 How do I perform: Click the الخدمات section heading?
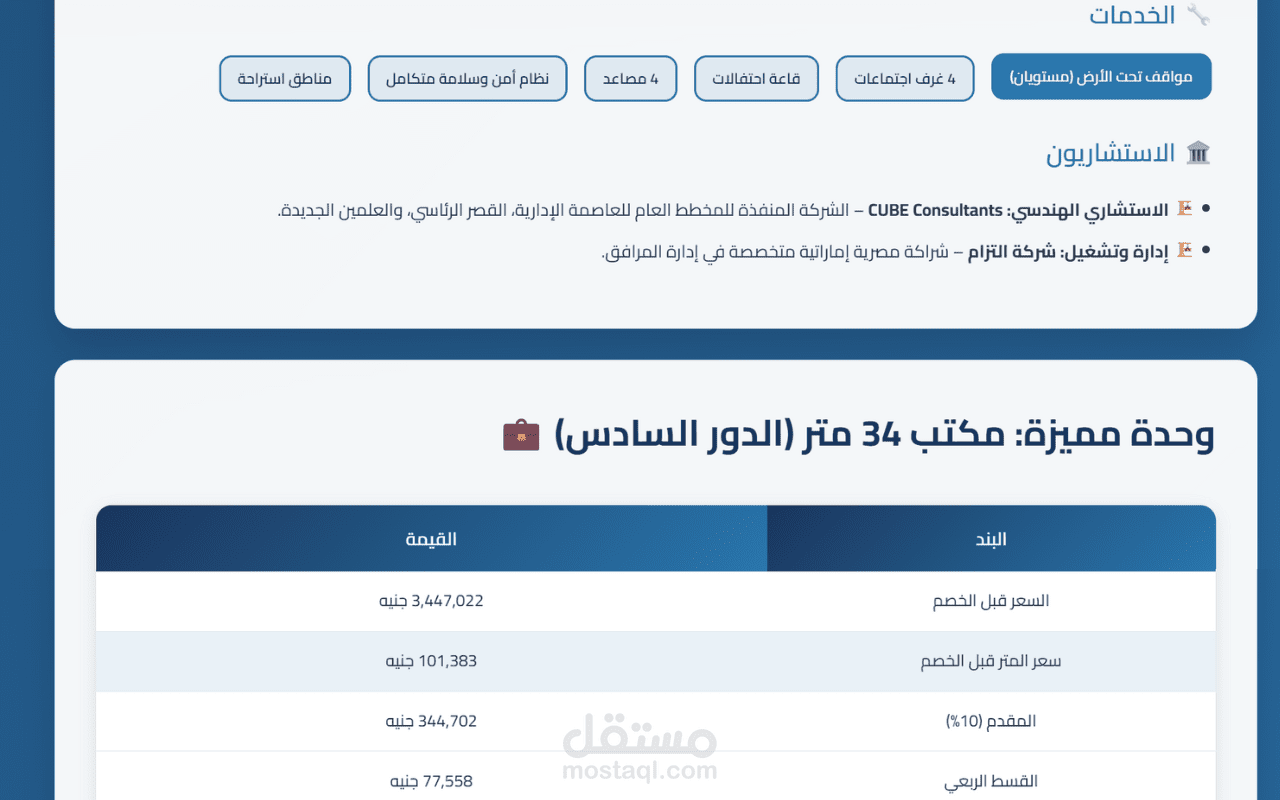tap(1132, 15)
